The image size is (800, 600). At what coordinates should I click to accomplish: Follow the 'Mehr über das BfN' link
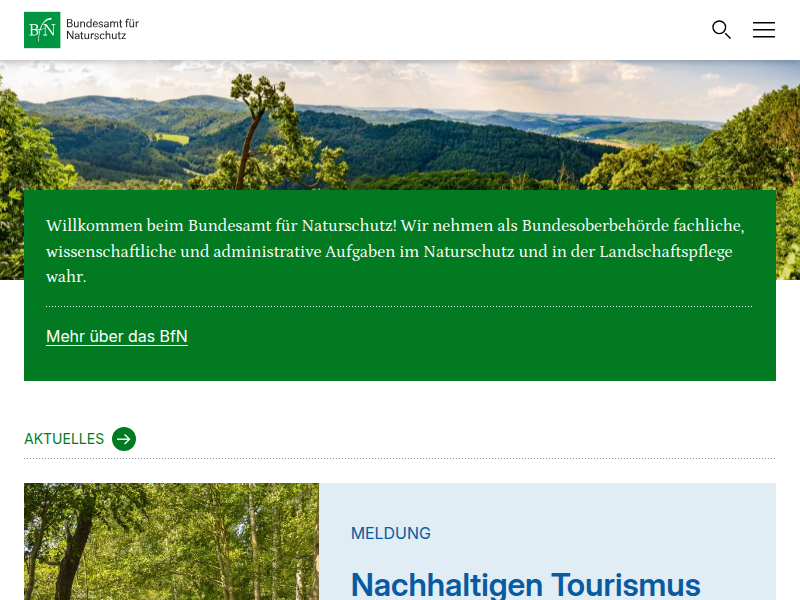tap(117, 336)
